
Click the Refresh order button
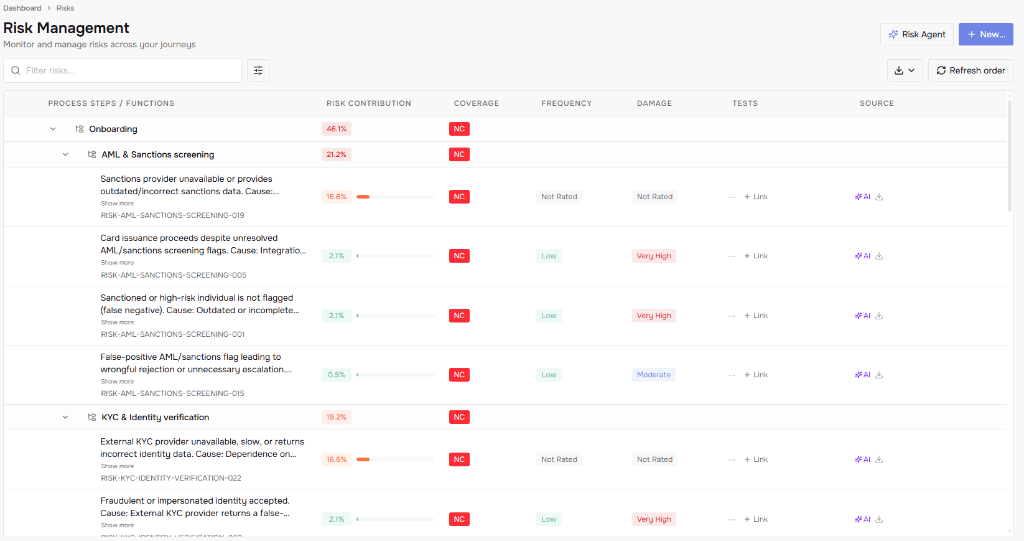tap(970, 71)
